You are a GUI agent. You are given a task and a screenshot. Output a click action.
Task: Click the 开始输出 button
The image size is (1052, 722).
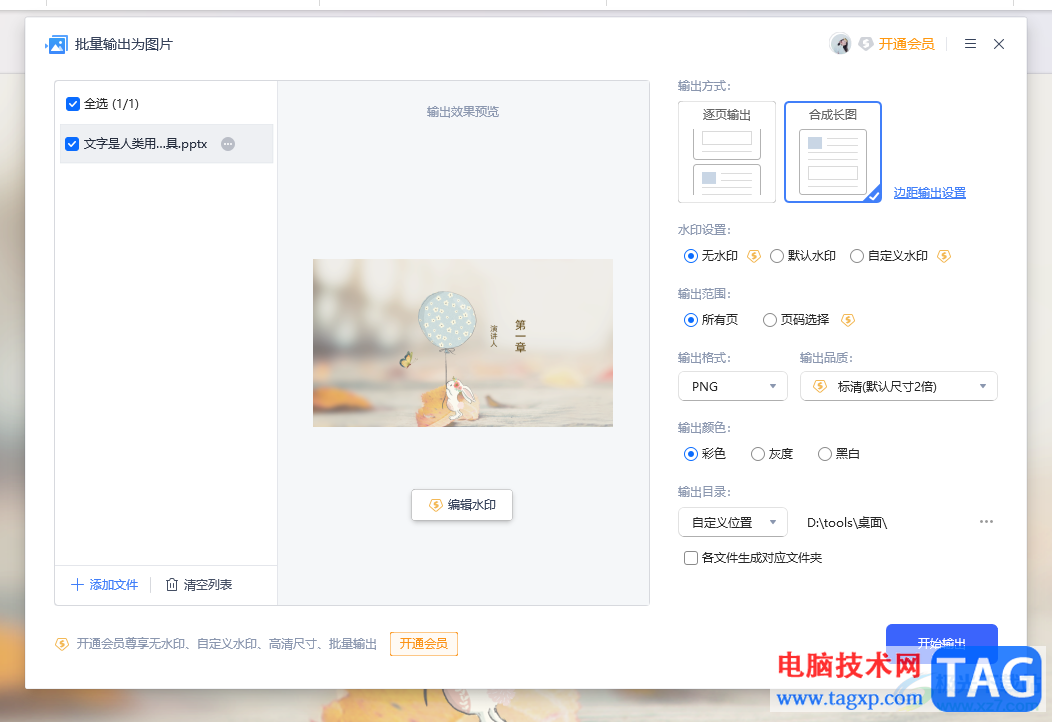coord(941,643)
